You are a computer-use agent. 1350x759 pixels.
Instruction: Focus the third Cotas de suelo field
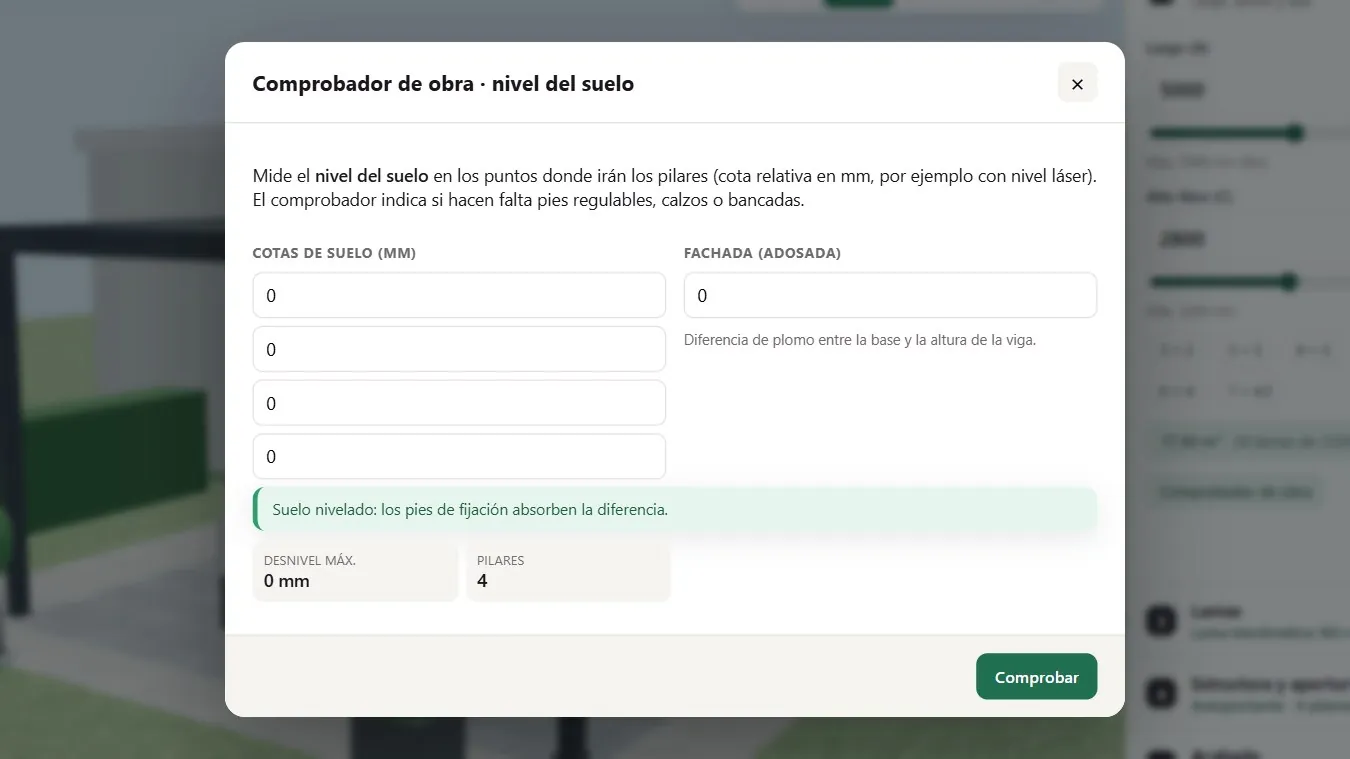(459, 403)
